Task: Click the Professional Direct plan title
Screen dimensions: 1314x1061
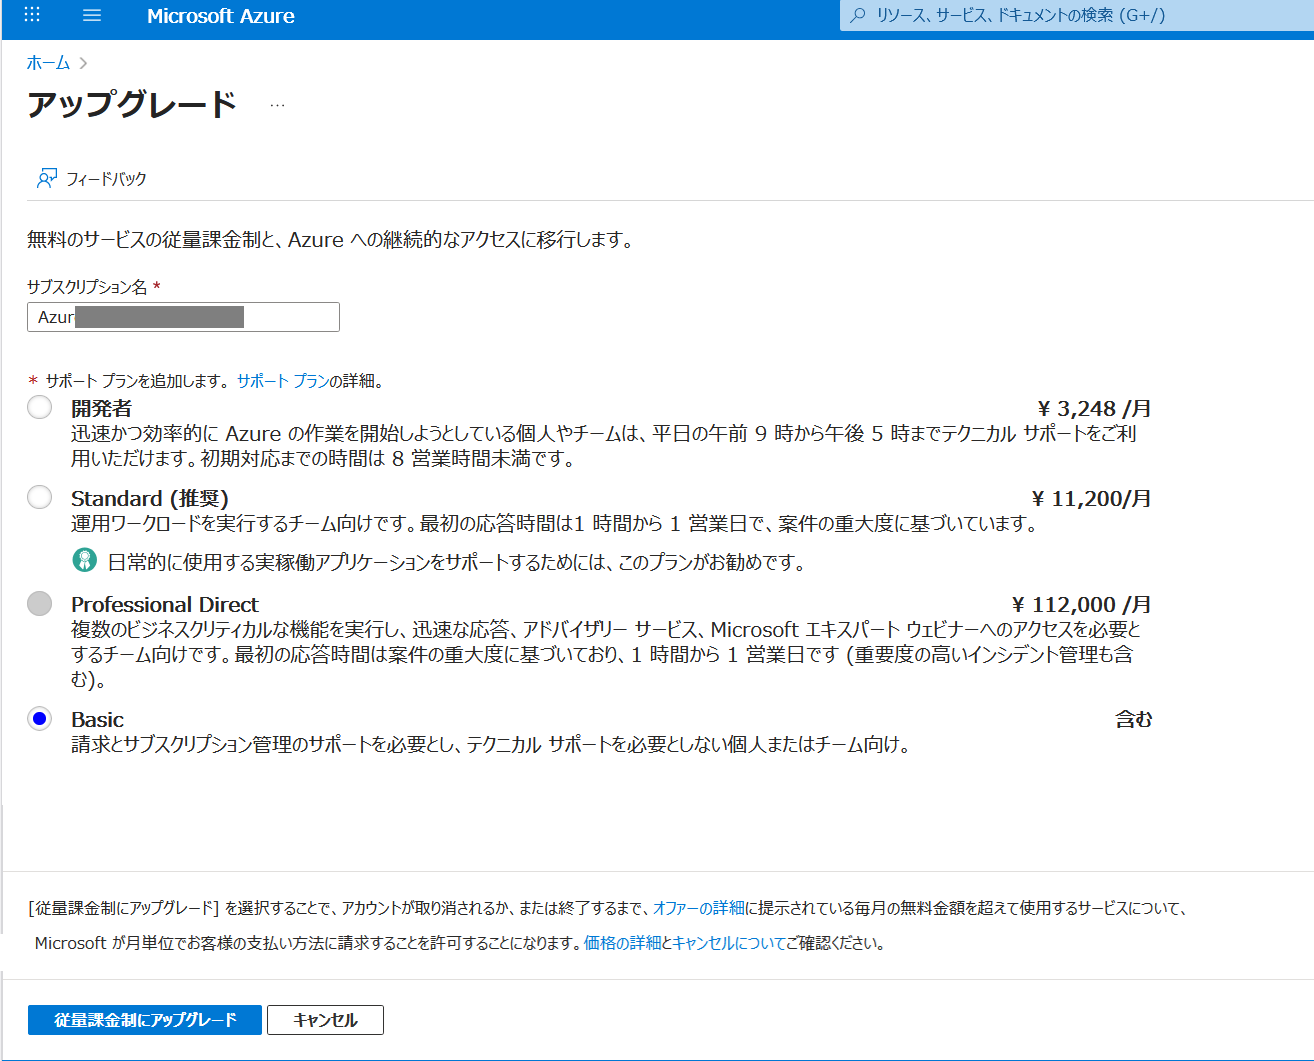Action: [x=165, y=604]
